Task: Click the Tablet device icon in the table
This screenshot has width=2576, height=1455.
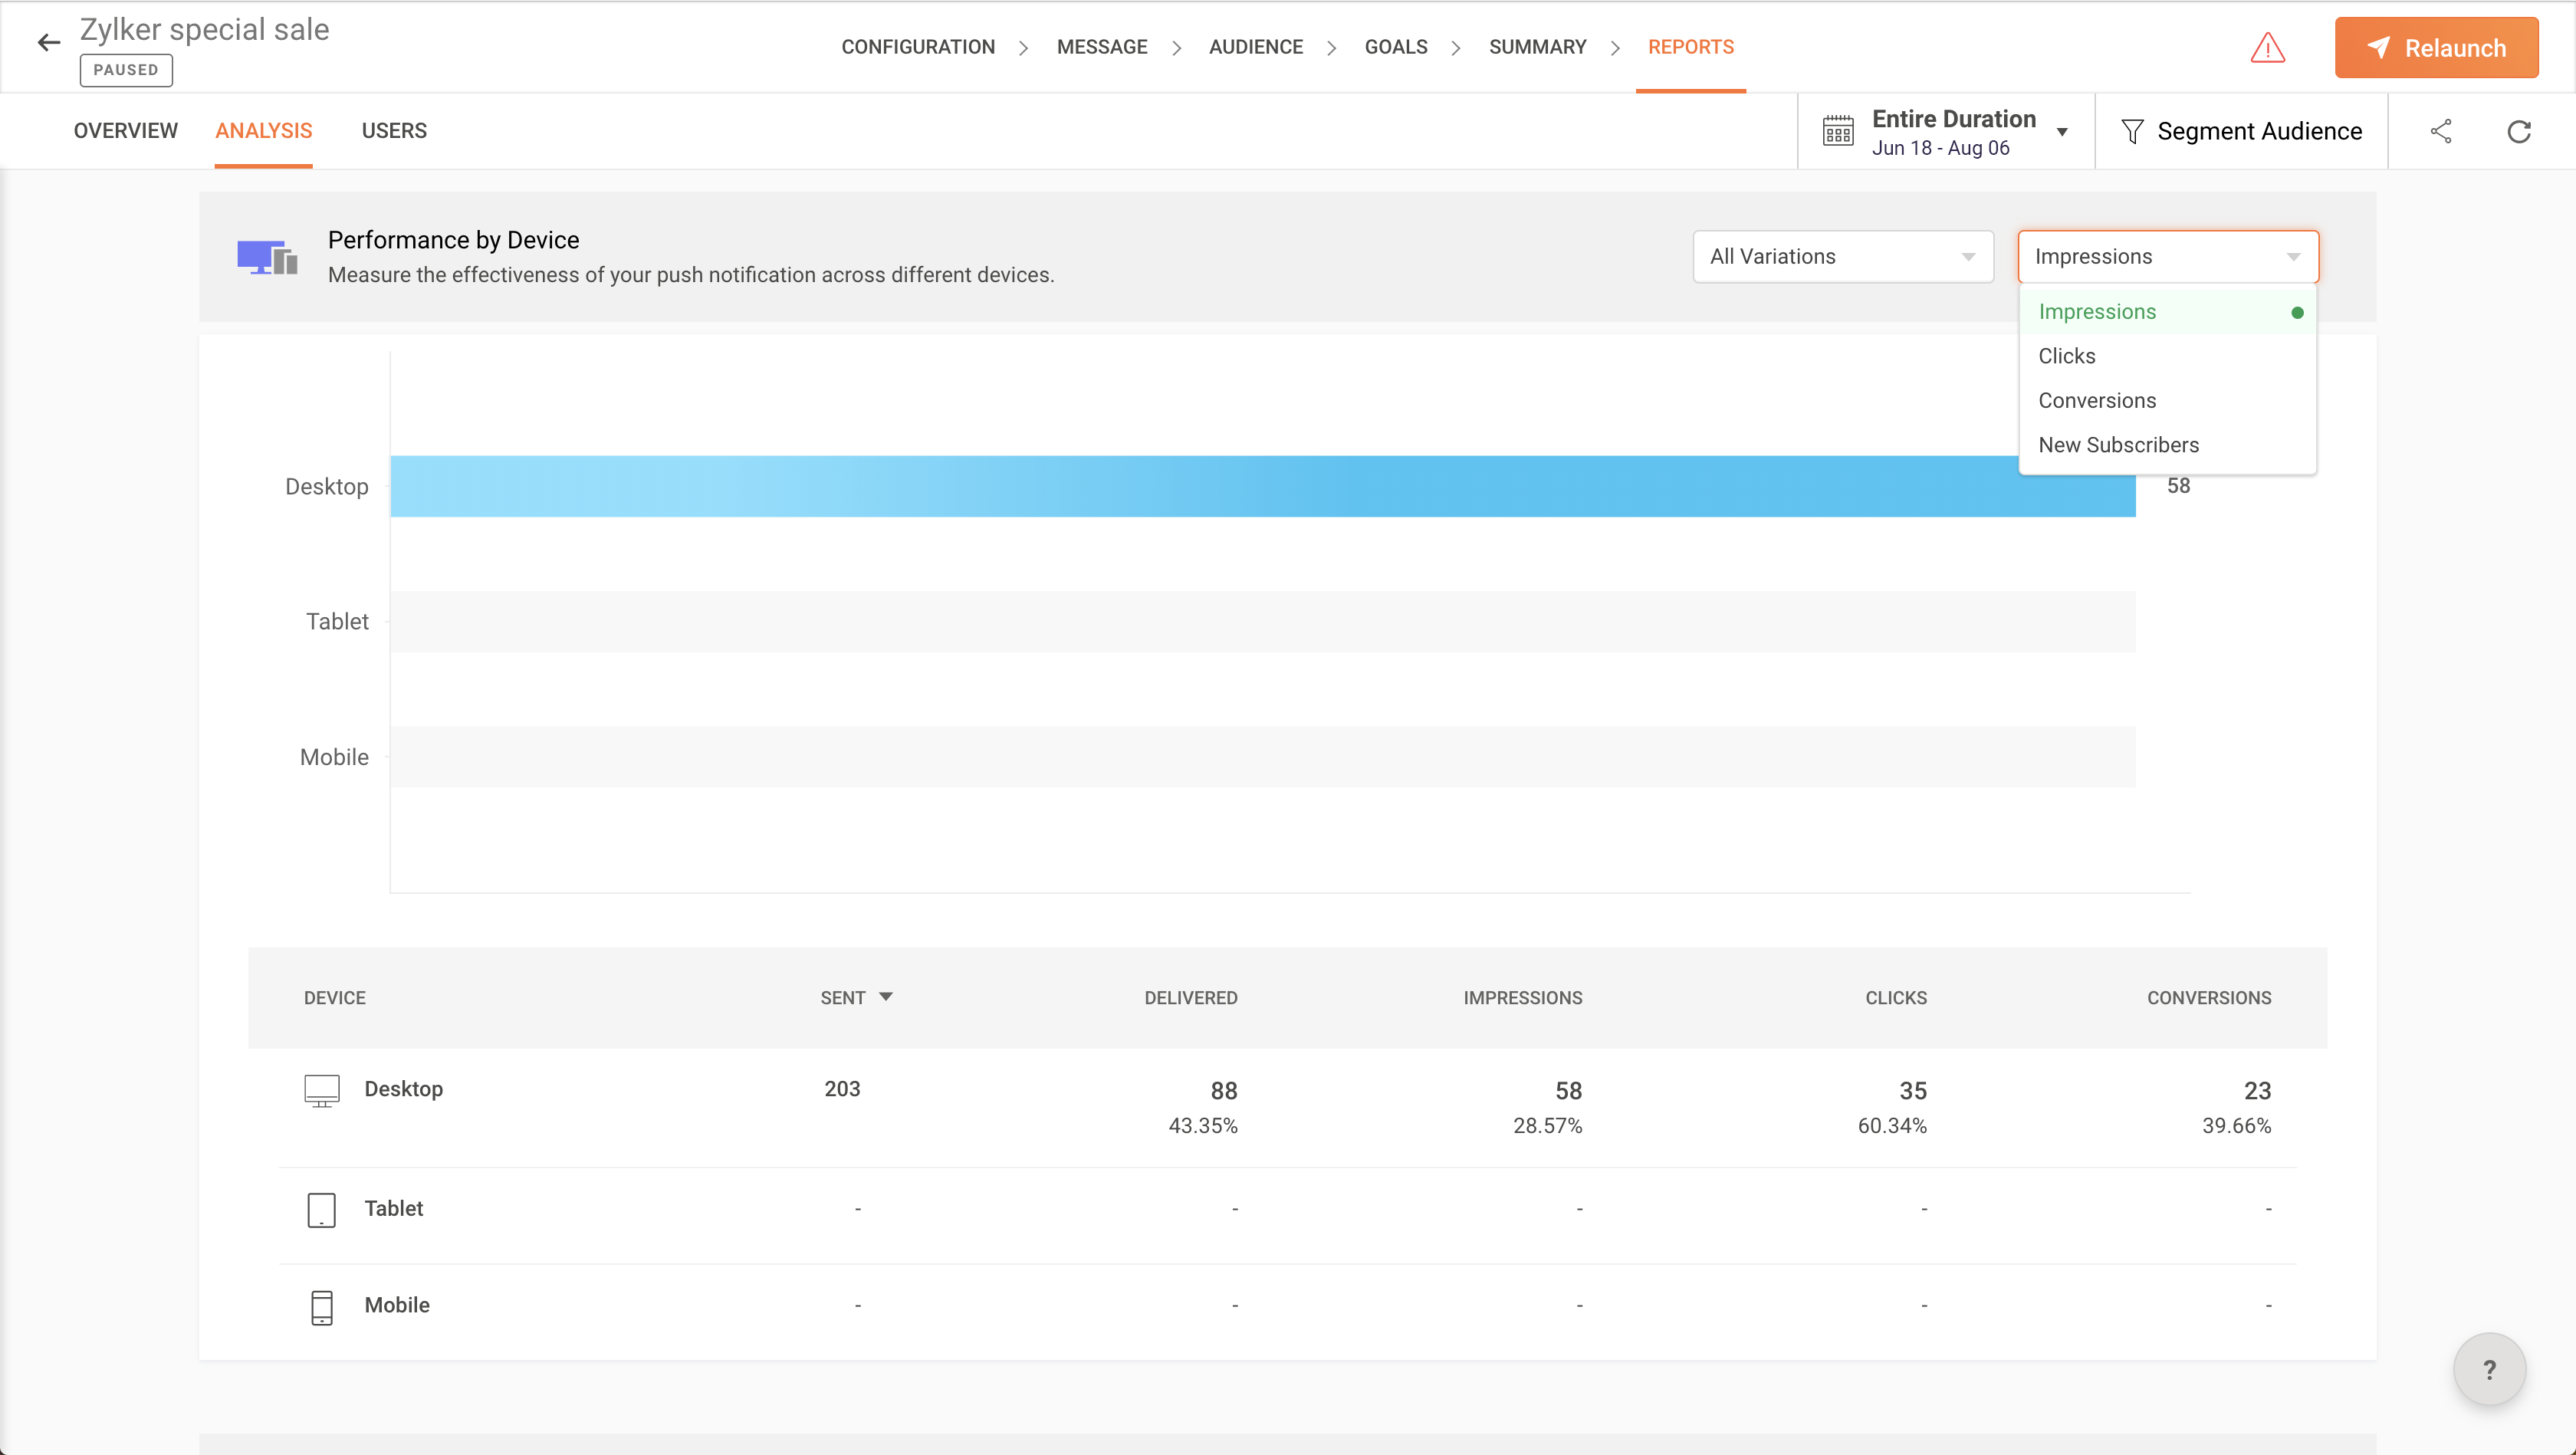Action: [x=321, y=1209]
